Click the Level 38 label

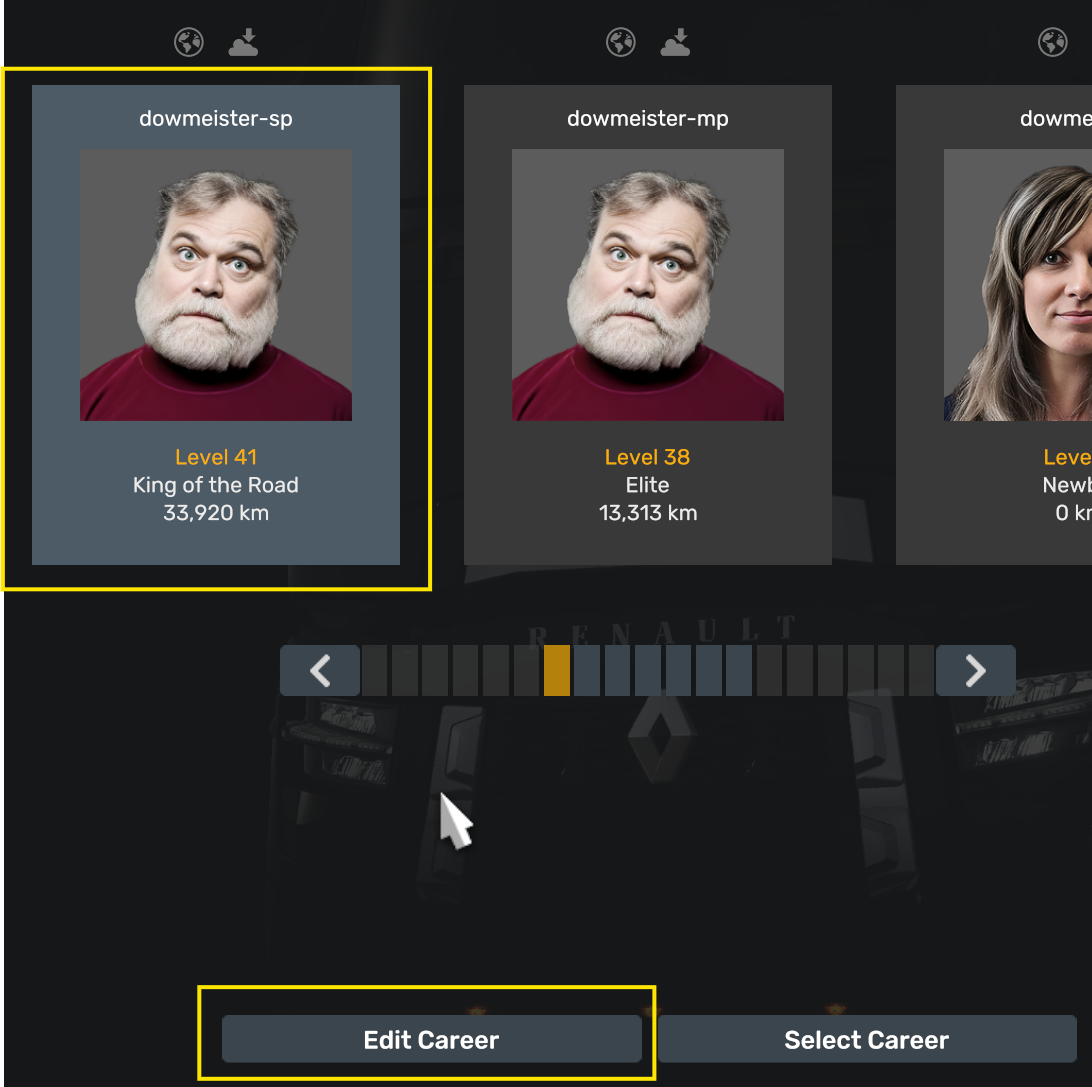click(648, 457)
